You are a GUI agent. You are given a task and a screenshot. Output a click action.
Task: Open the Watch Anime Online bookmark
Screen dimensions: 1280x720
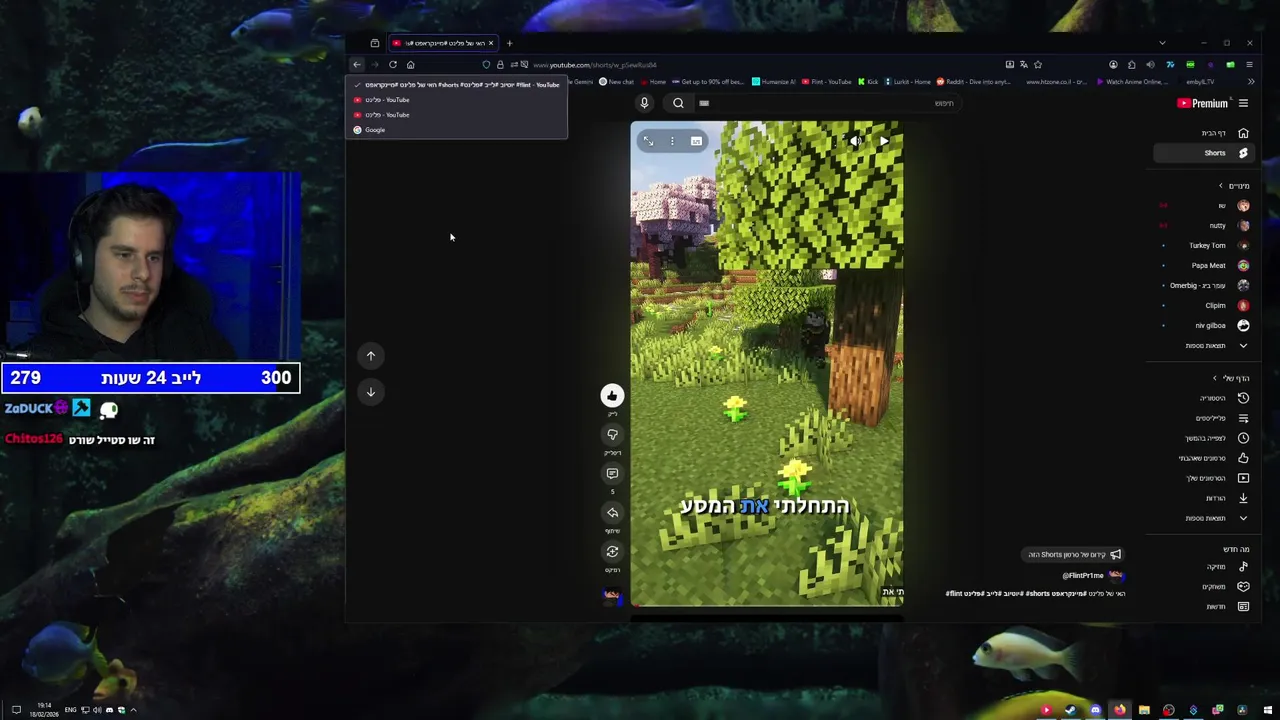1131,82
